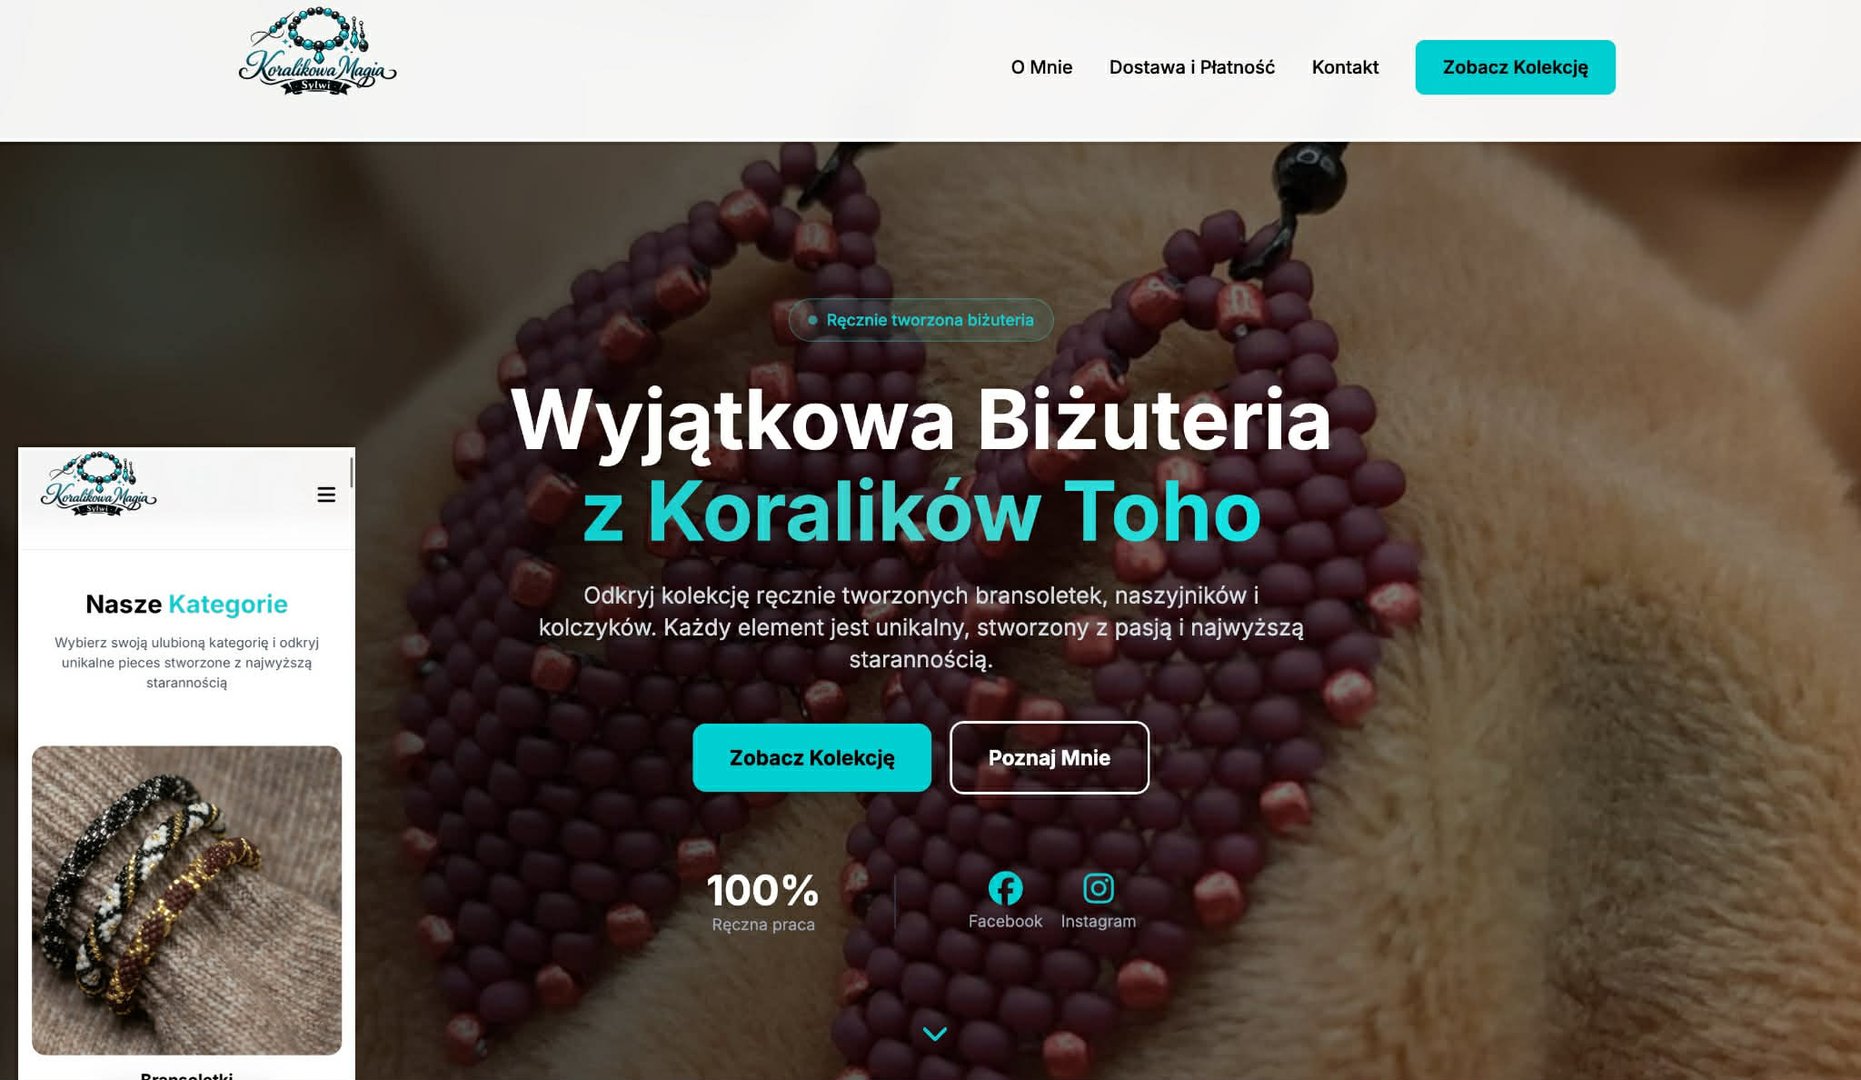Go to Dostawa i Płatność page
The width and height of the screenshot is (1861, 1080).
1192,67
